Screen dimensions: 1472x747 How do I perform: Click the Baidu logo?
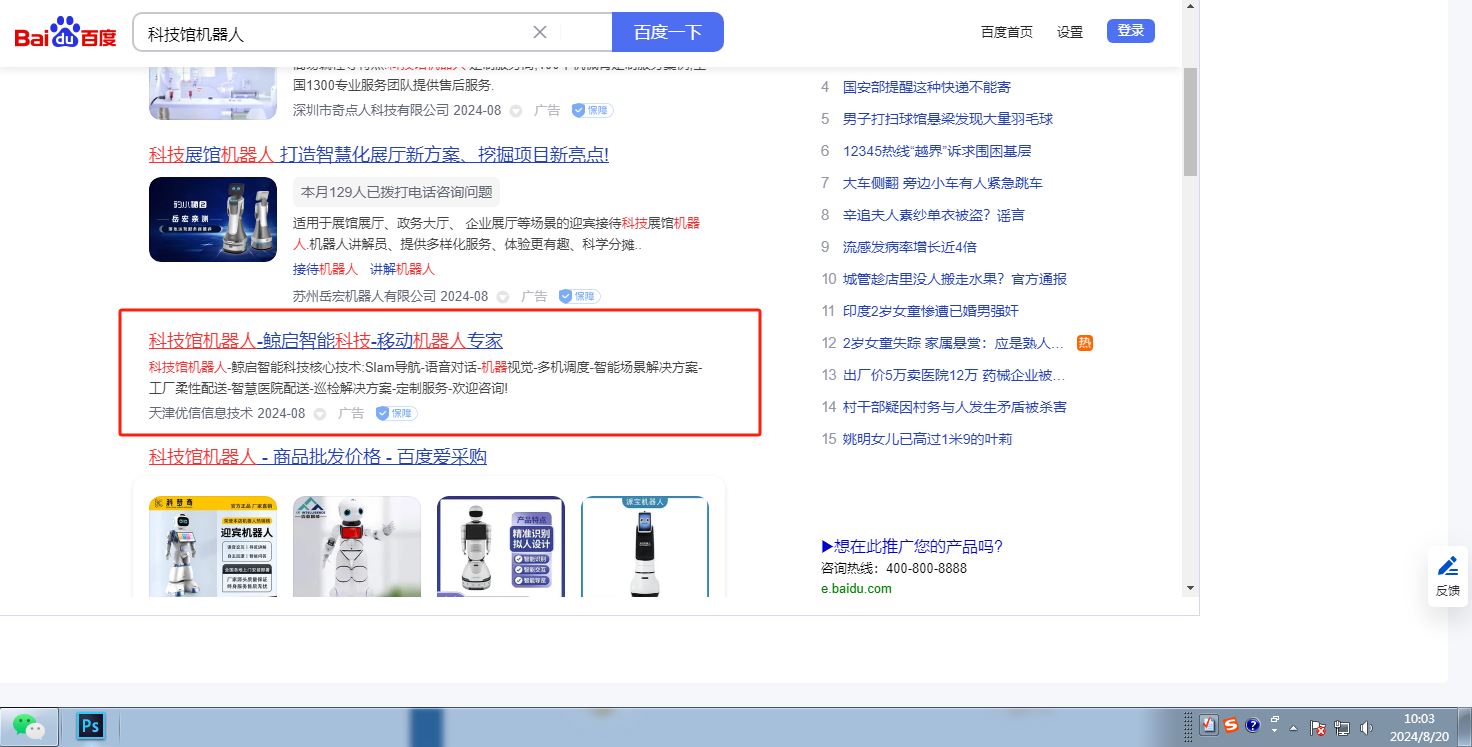65,33
